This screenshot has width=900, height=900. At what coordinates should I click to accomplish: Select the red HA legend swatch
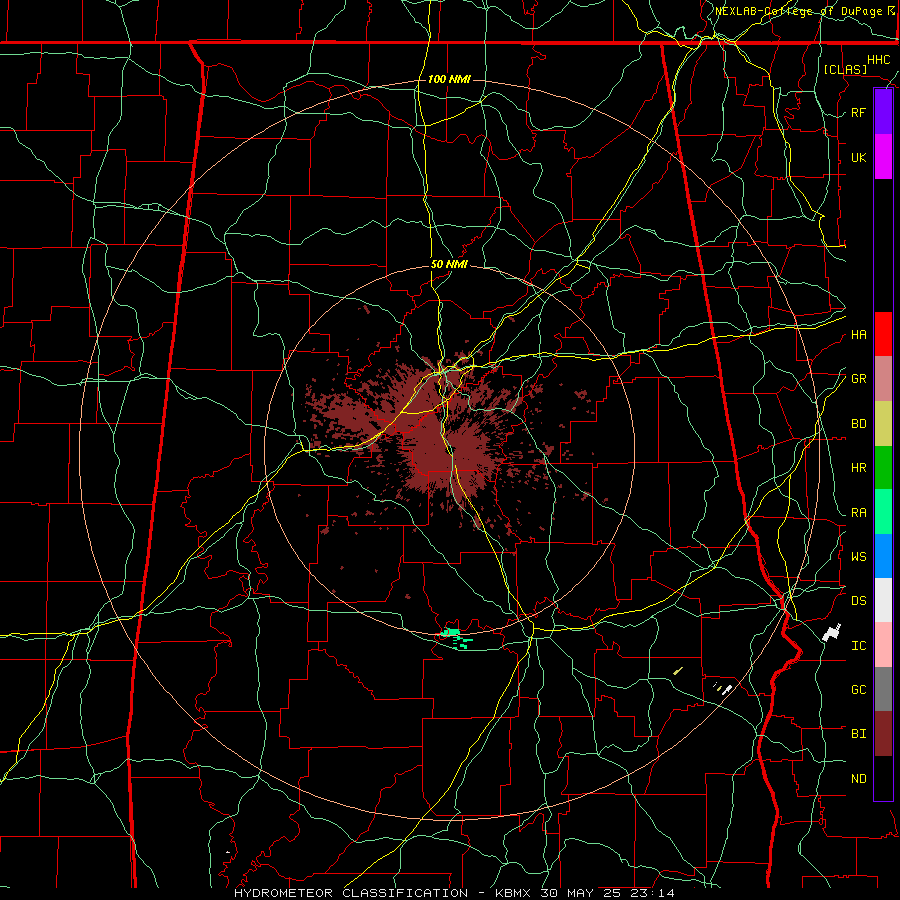883,334
